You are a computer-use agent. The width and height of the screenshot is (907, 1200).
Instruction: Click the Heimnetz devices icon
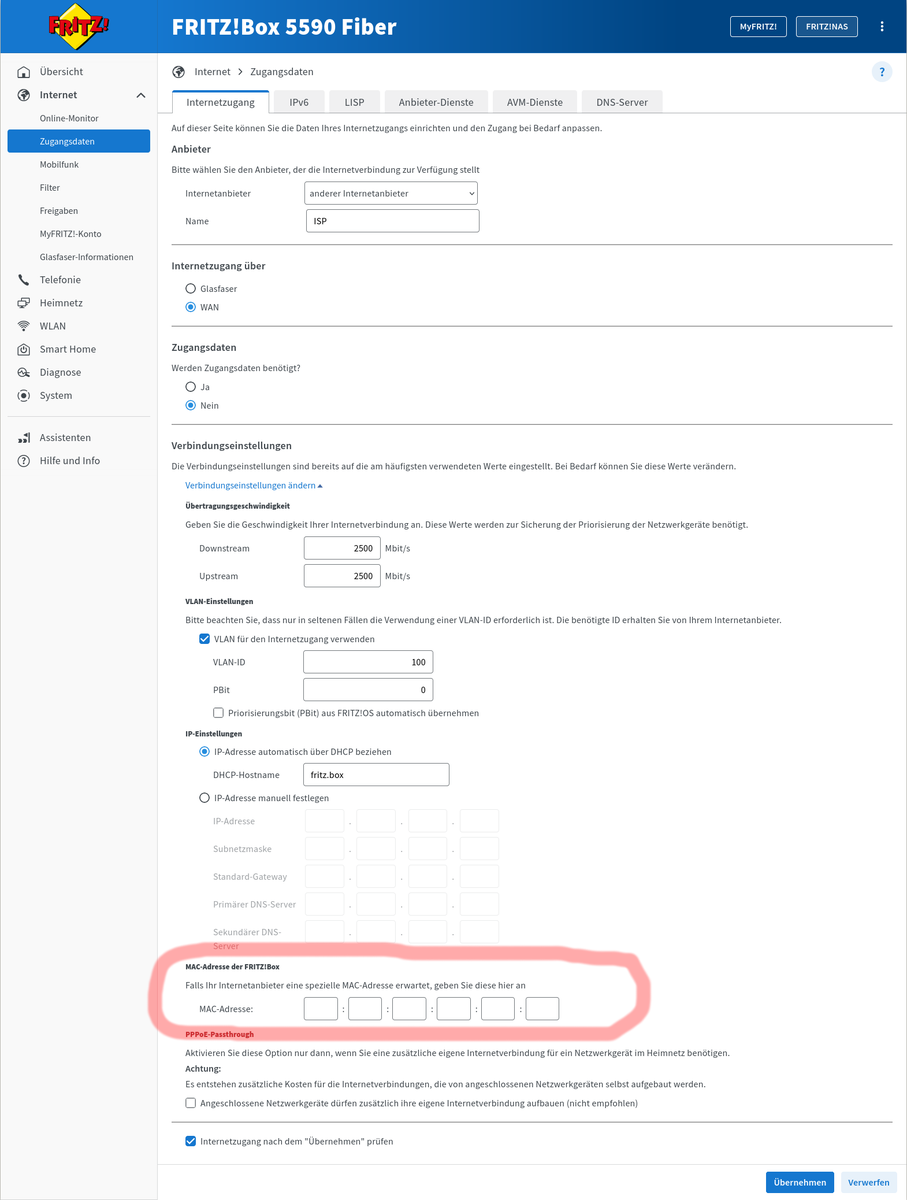(x=24, y=303)
